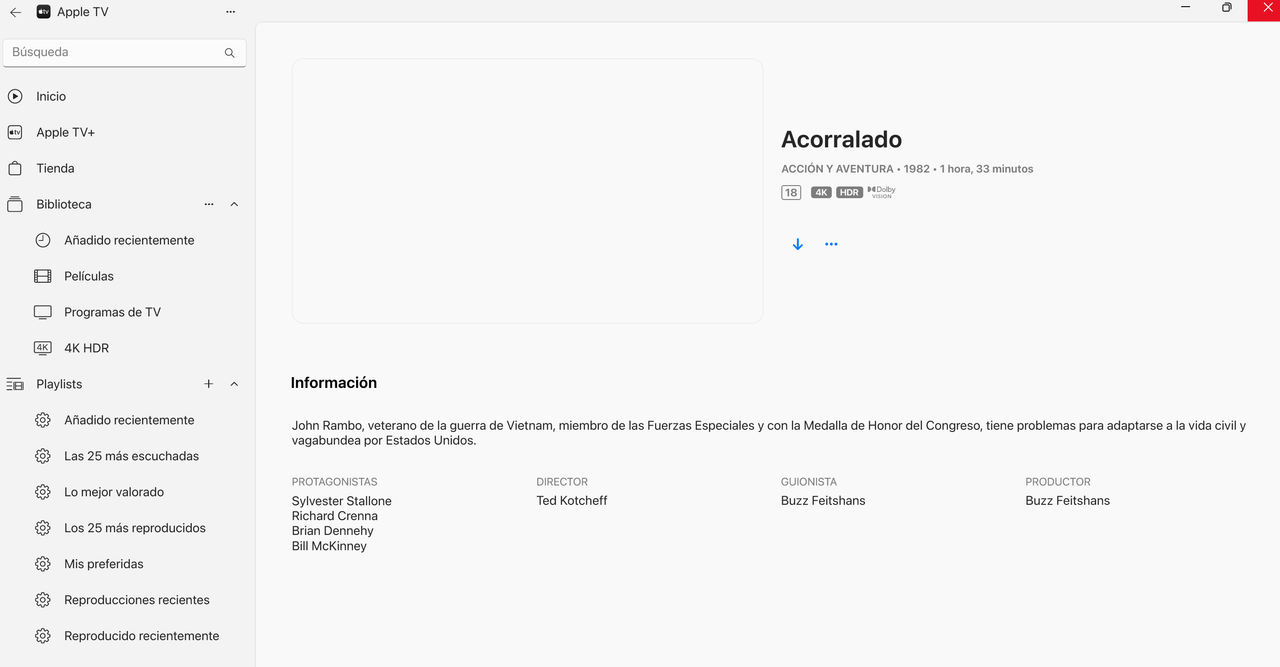Click the Dolby Vision badge
The height and width of the screenshot is (667, 1280).
coord(881,192)
